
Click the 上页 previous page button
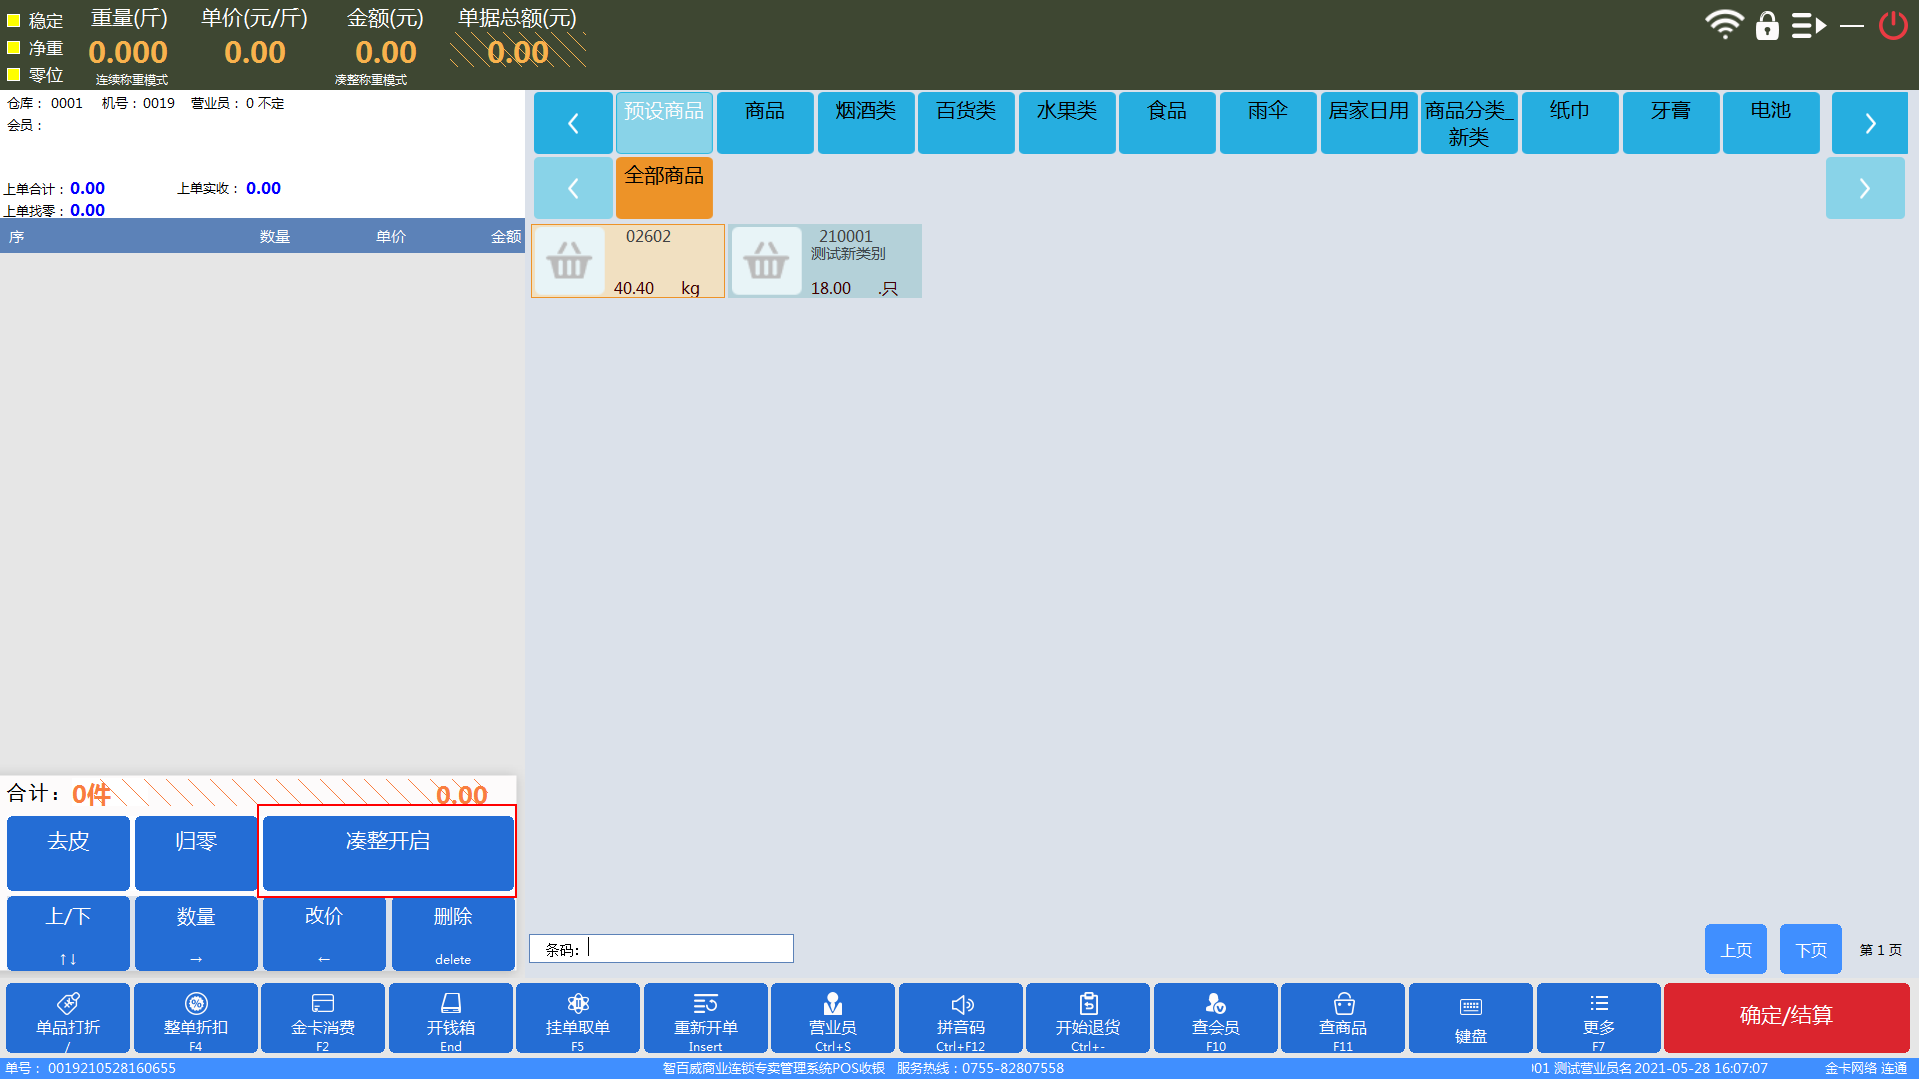point(1736,949)
